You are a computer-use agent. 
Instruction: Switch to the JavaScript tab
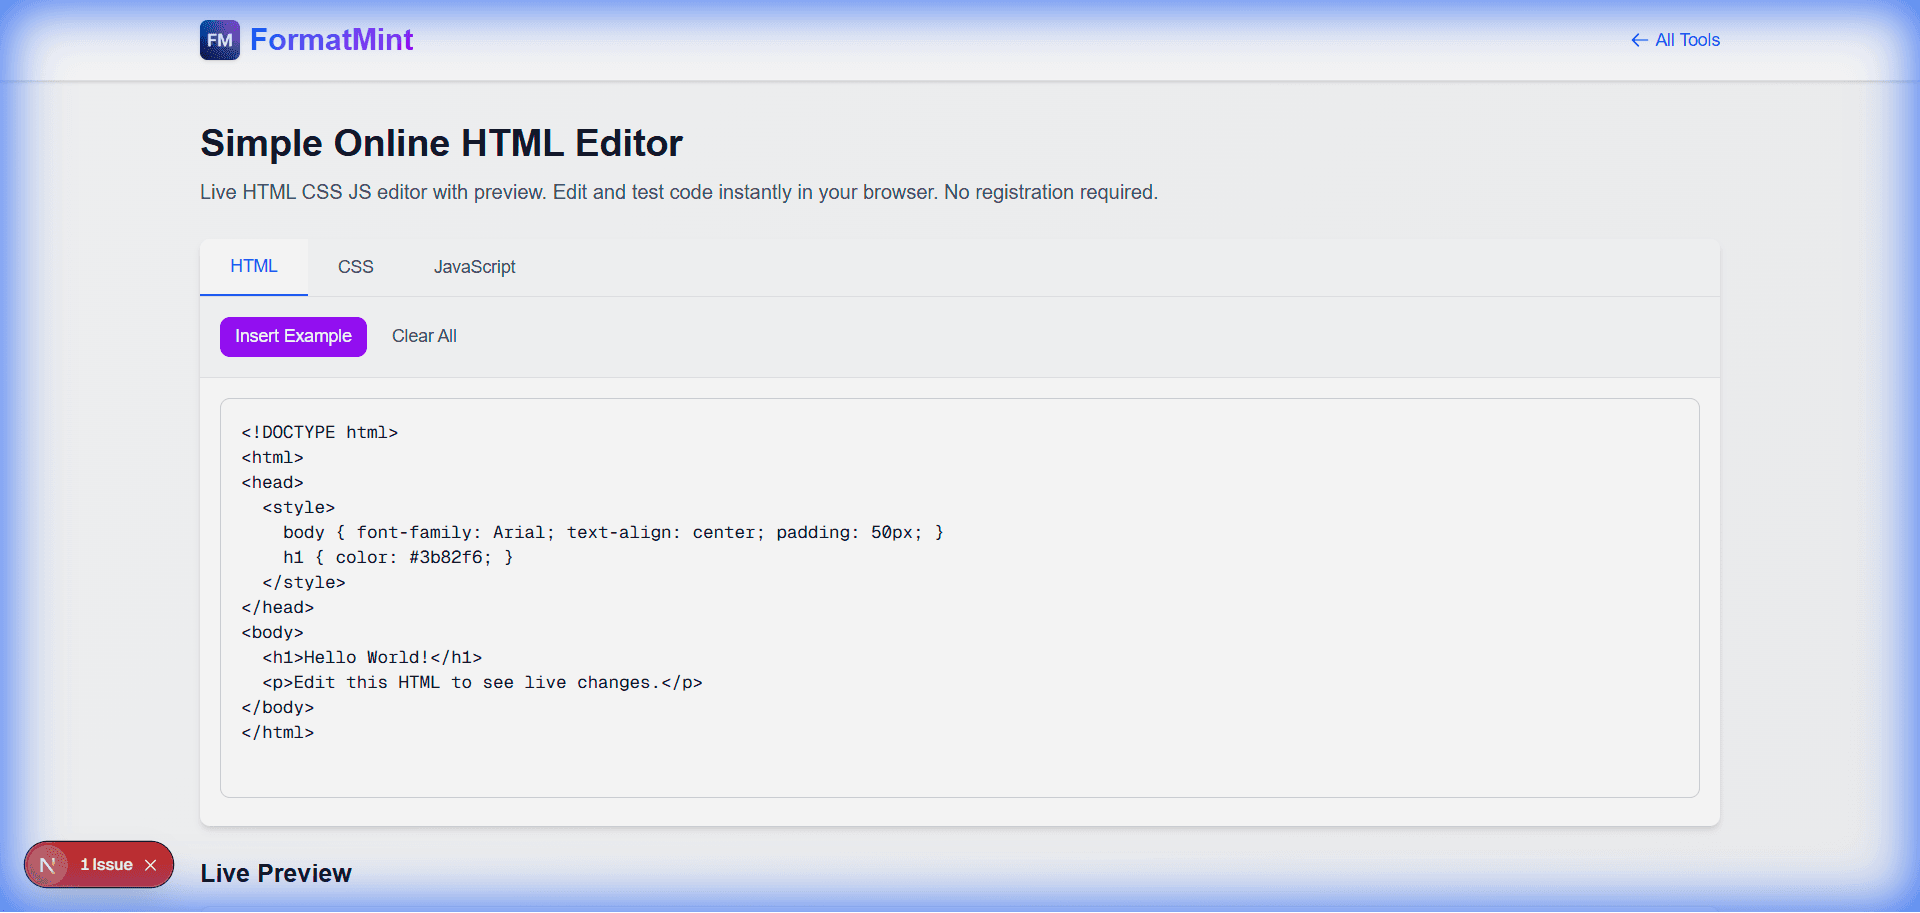tap(474, 267)
